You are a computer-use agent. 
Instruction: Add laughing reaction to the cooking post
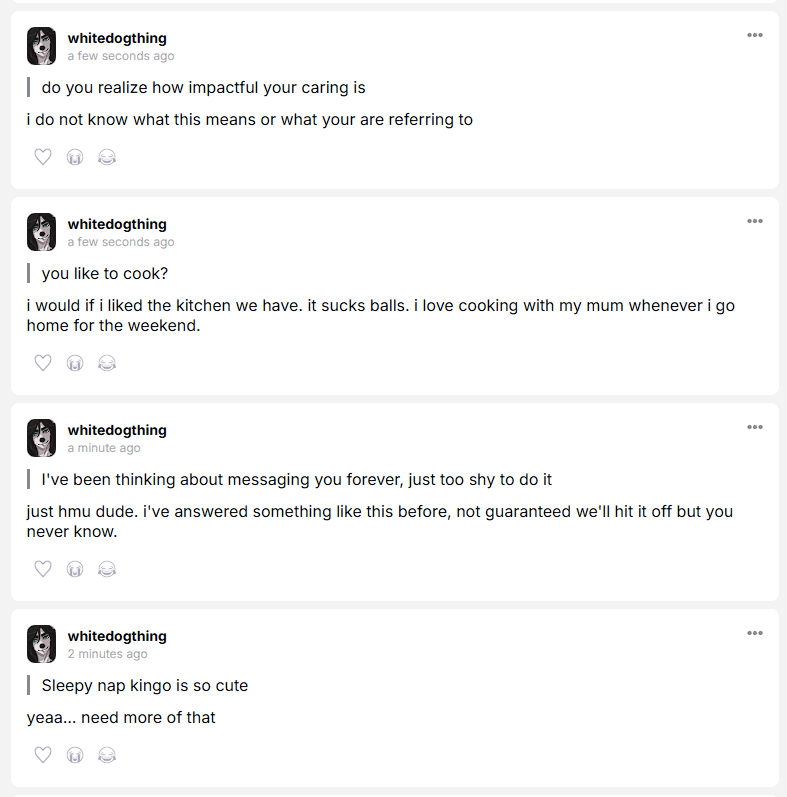tap(107, 363)
